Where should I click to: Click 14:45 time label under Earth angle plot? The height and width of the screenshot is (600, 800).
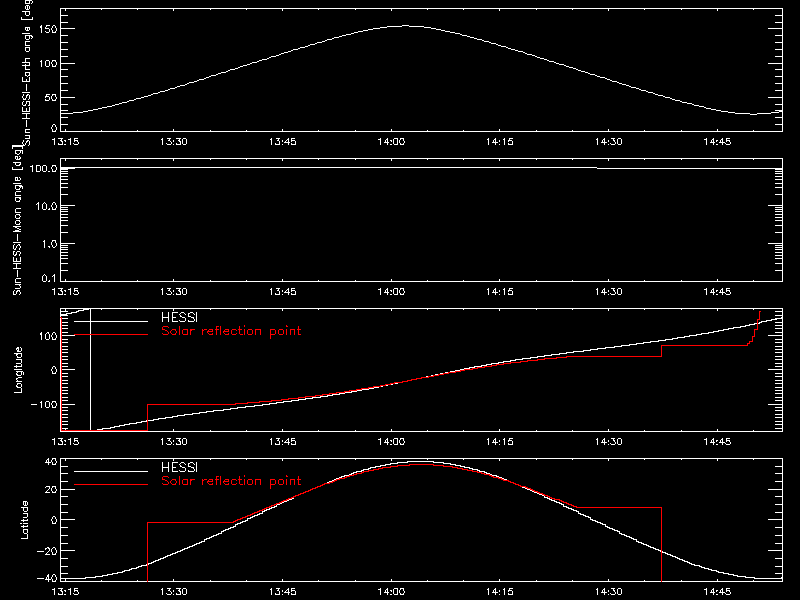717,142
